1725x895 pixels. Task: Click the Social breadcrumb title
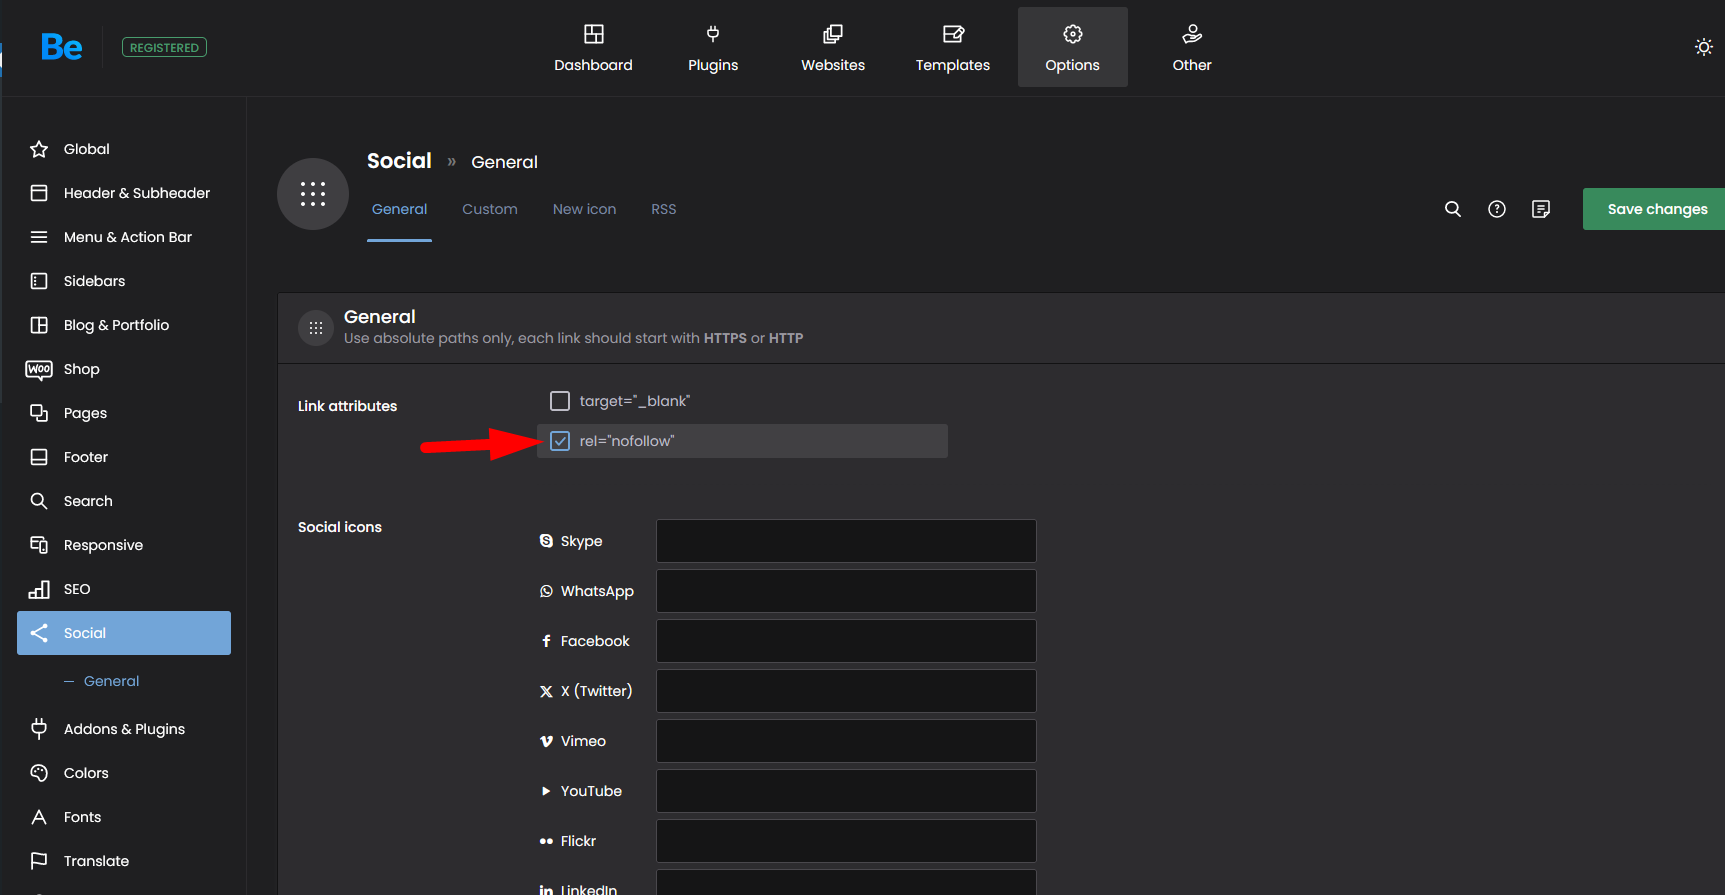(399, 161)
